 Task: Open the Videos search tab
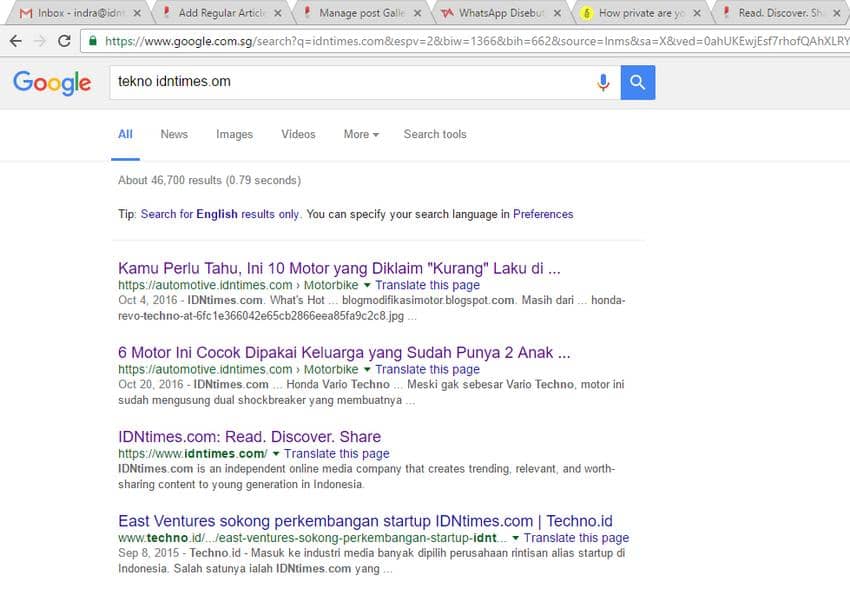coord(298,134)
